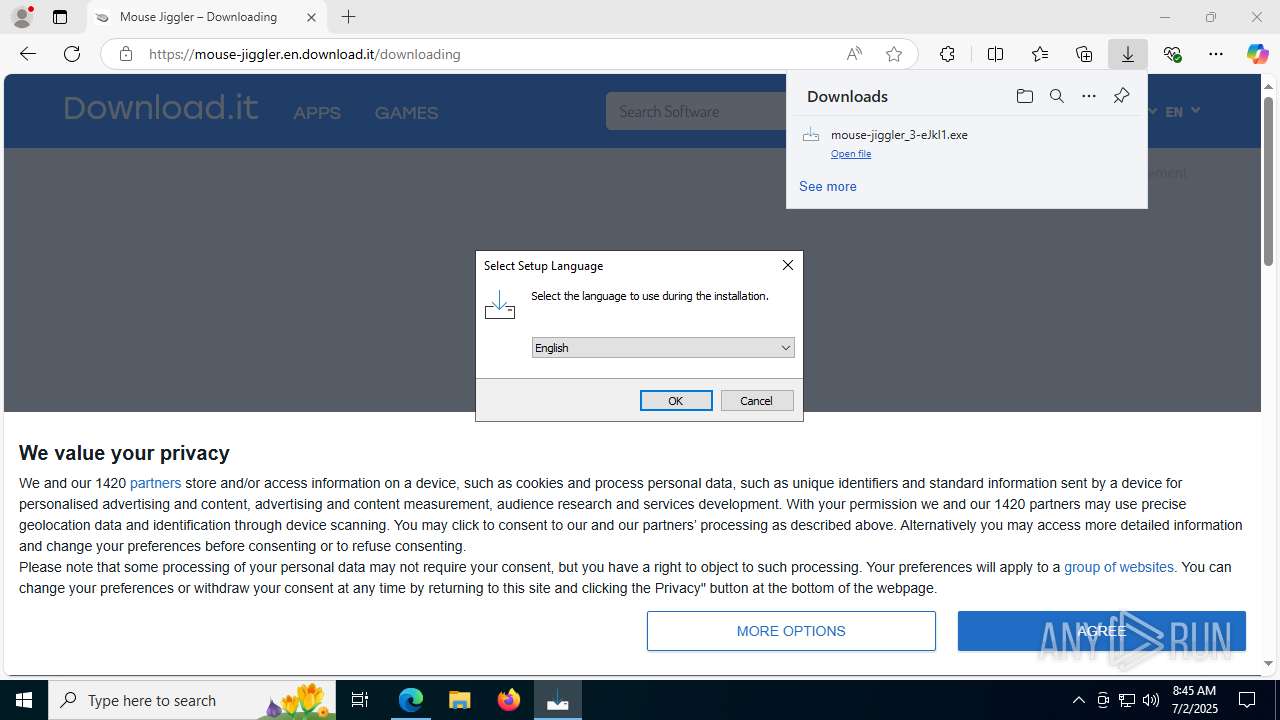Refresh the current page
1280x720 pixels.
pyautogui.click(x=72, y=54)
